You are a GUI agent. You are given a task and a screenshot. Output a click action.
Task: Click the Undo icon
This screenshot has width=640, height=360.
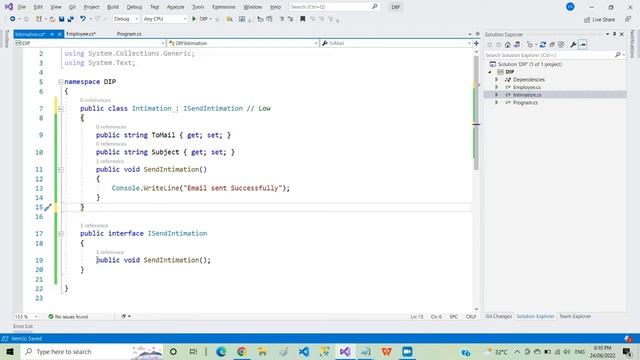(83, 19)
